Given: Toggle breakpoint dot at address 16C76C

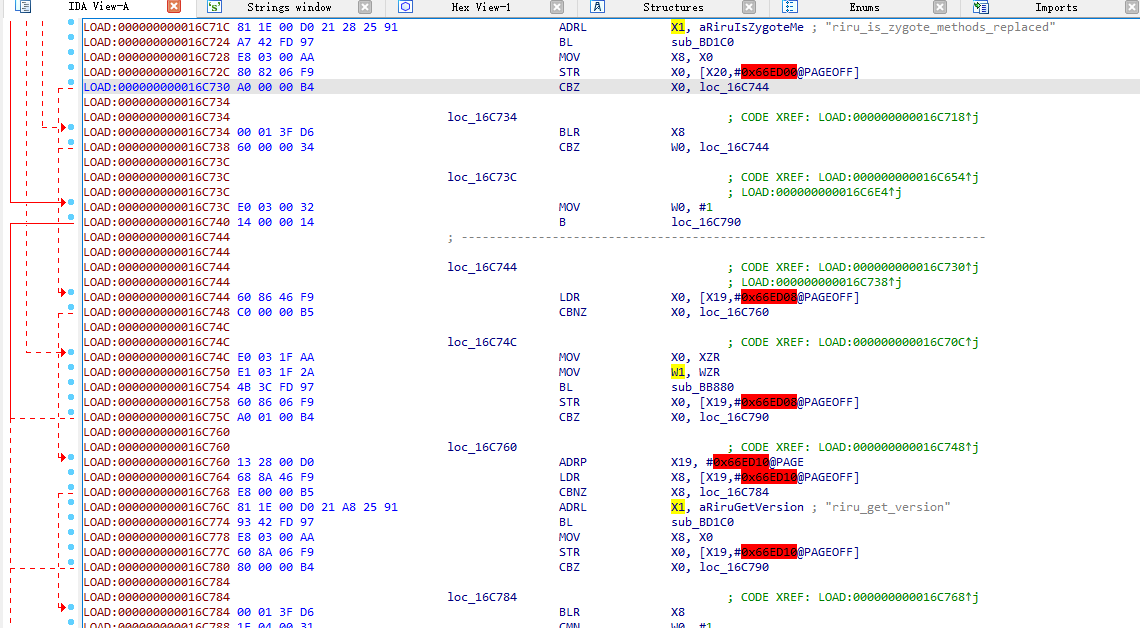Looking at the screenshot, I should tap(71, 507).
